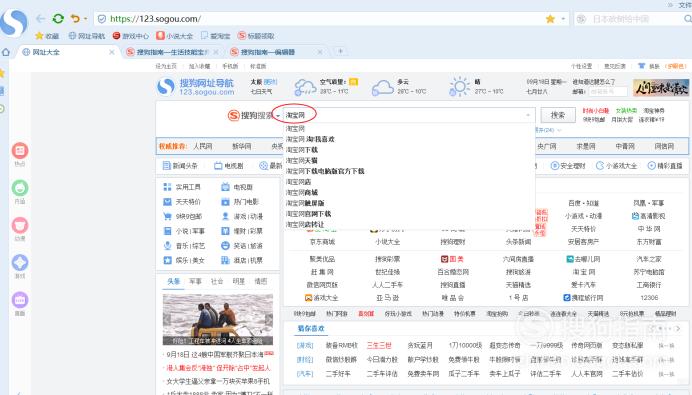Open the 网址导航 bookmark
The height and width of the screenshot is (395, 692).
coord(87,36)
